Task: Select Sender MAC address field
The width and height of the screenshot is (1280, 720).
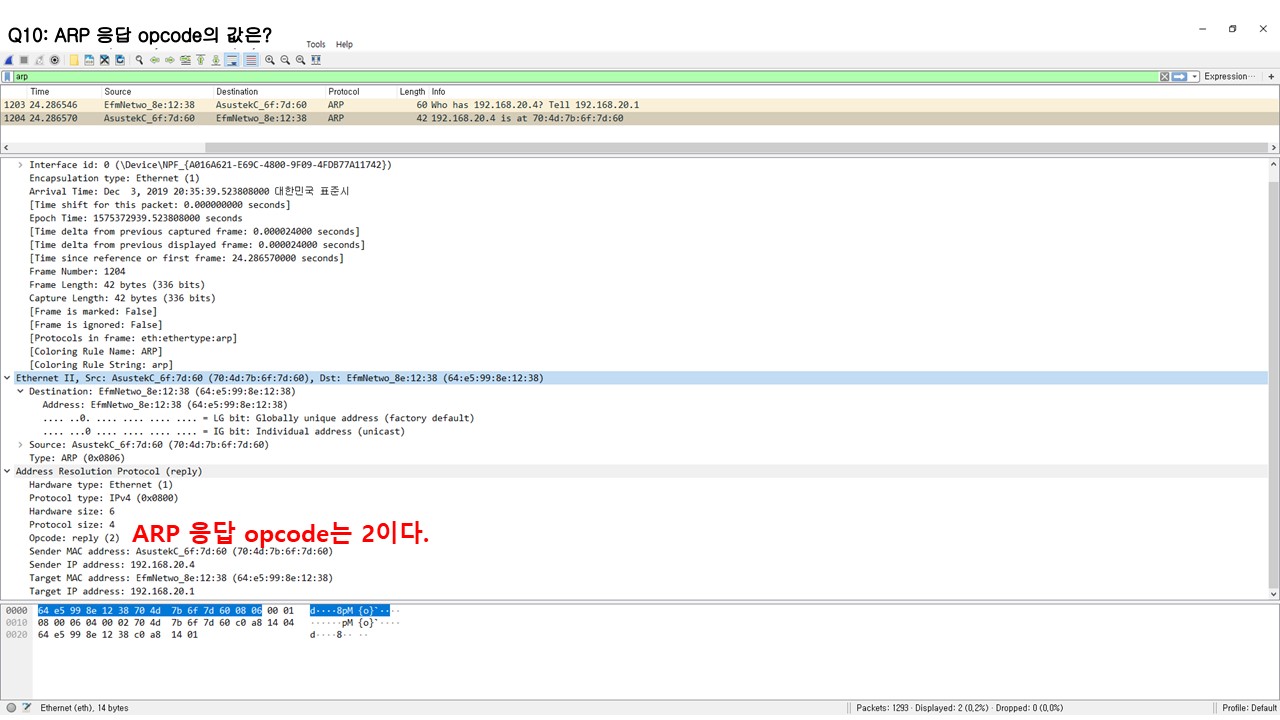Action: [181, 551]
